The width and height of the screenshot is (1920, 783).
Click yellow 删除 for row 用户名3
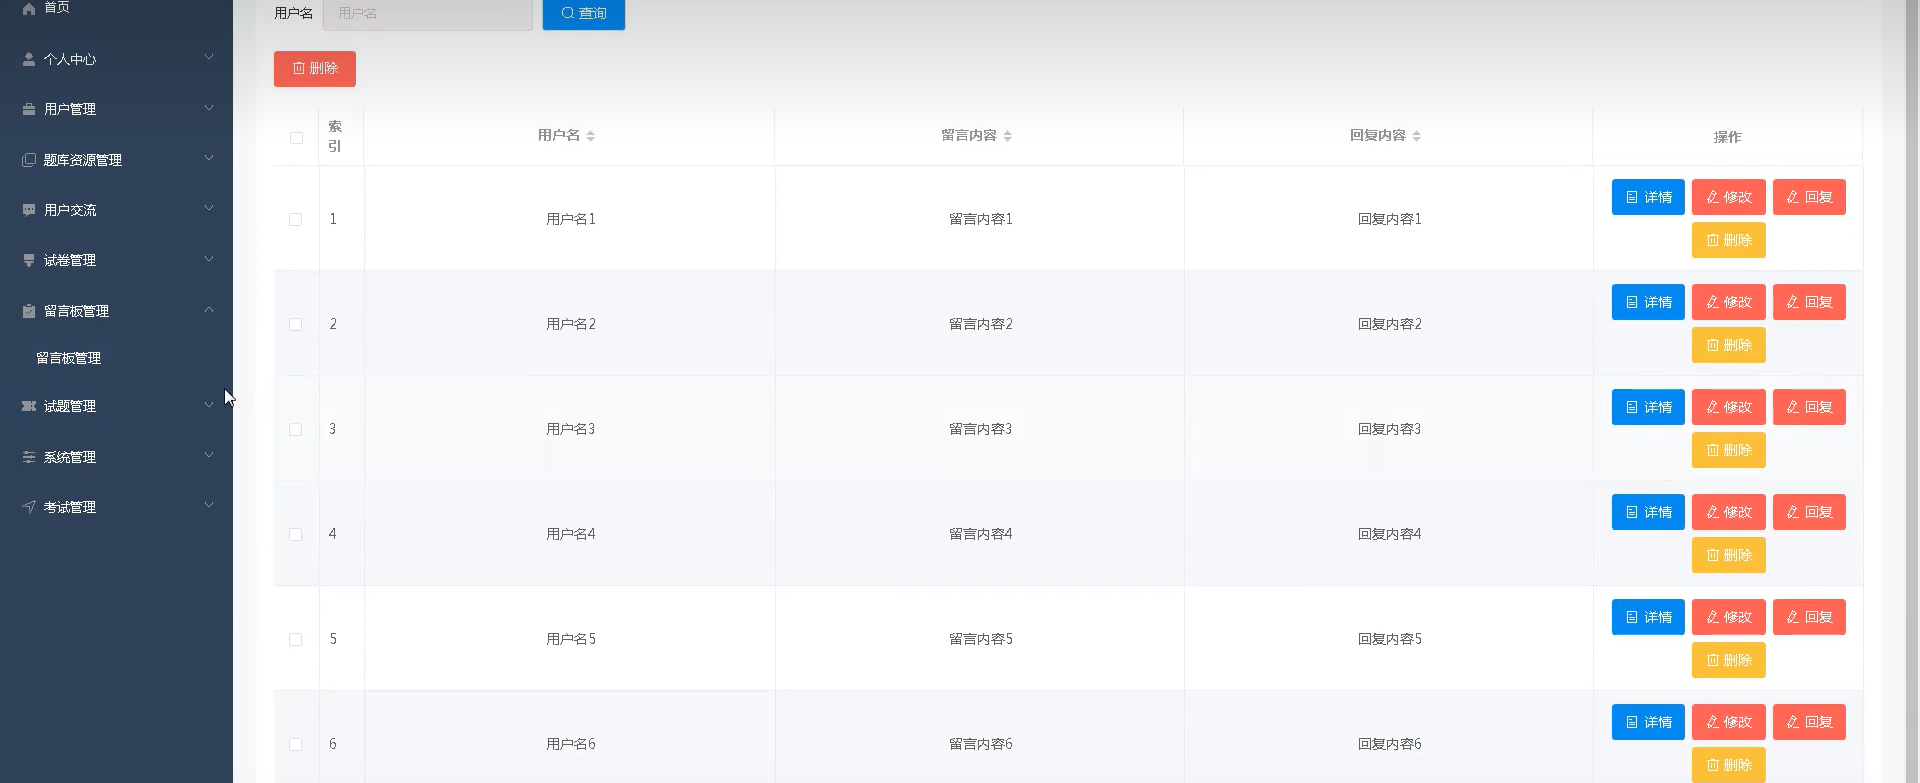(1729, 450)
